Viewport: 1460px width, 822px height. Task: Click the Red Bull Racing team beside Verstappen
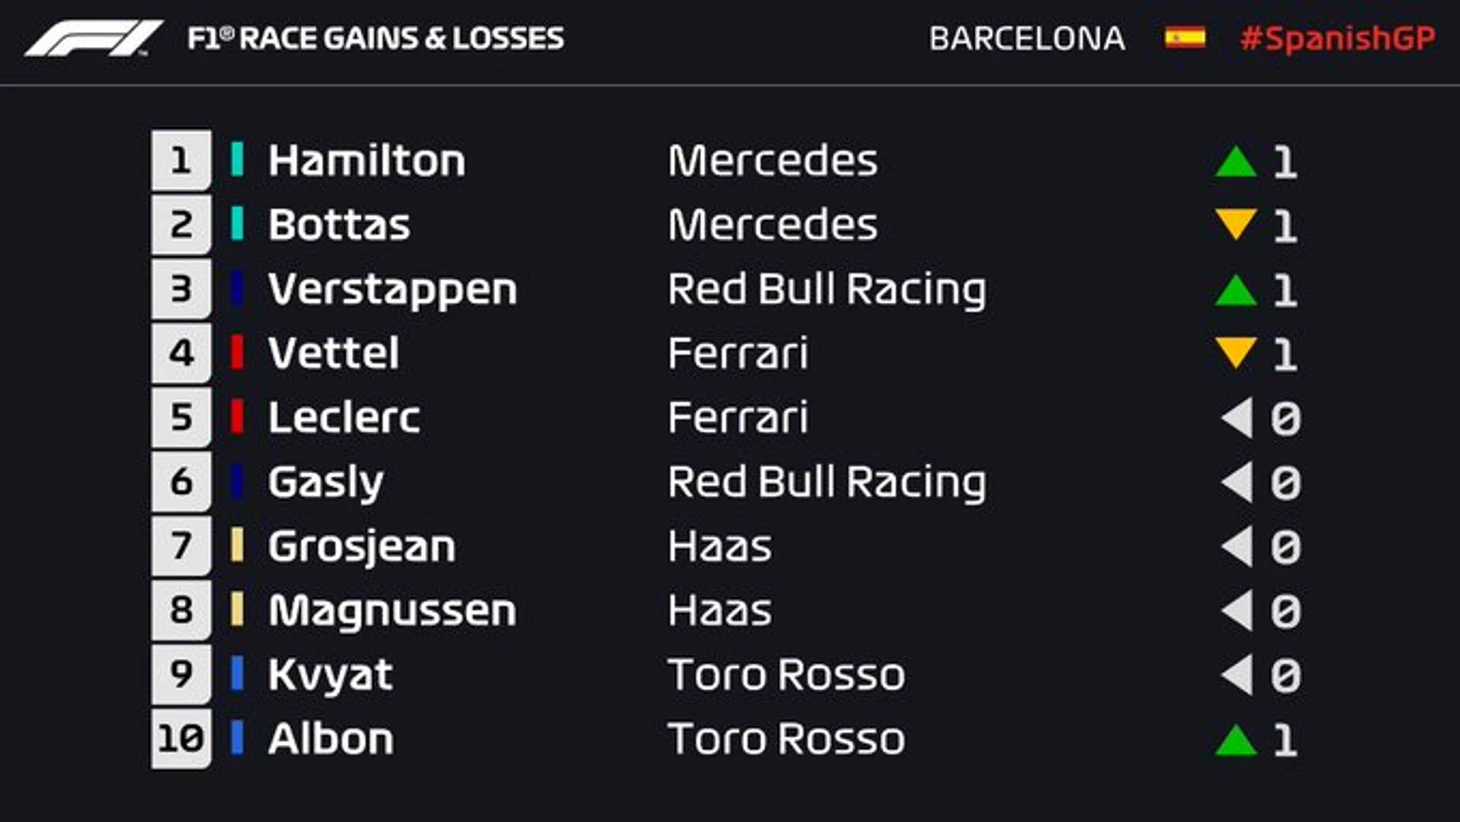tap(826, 289)
